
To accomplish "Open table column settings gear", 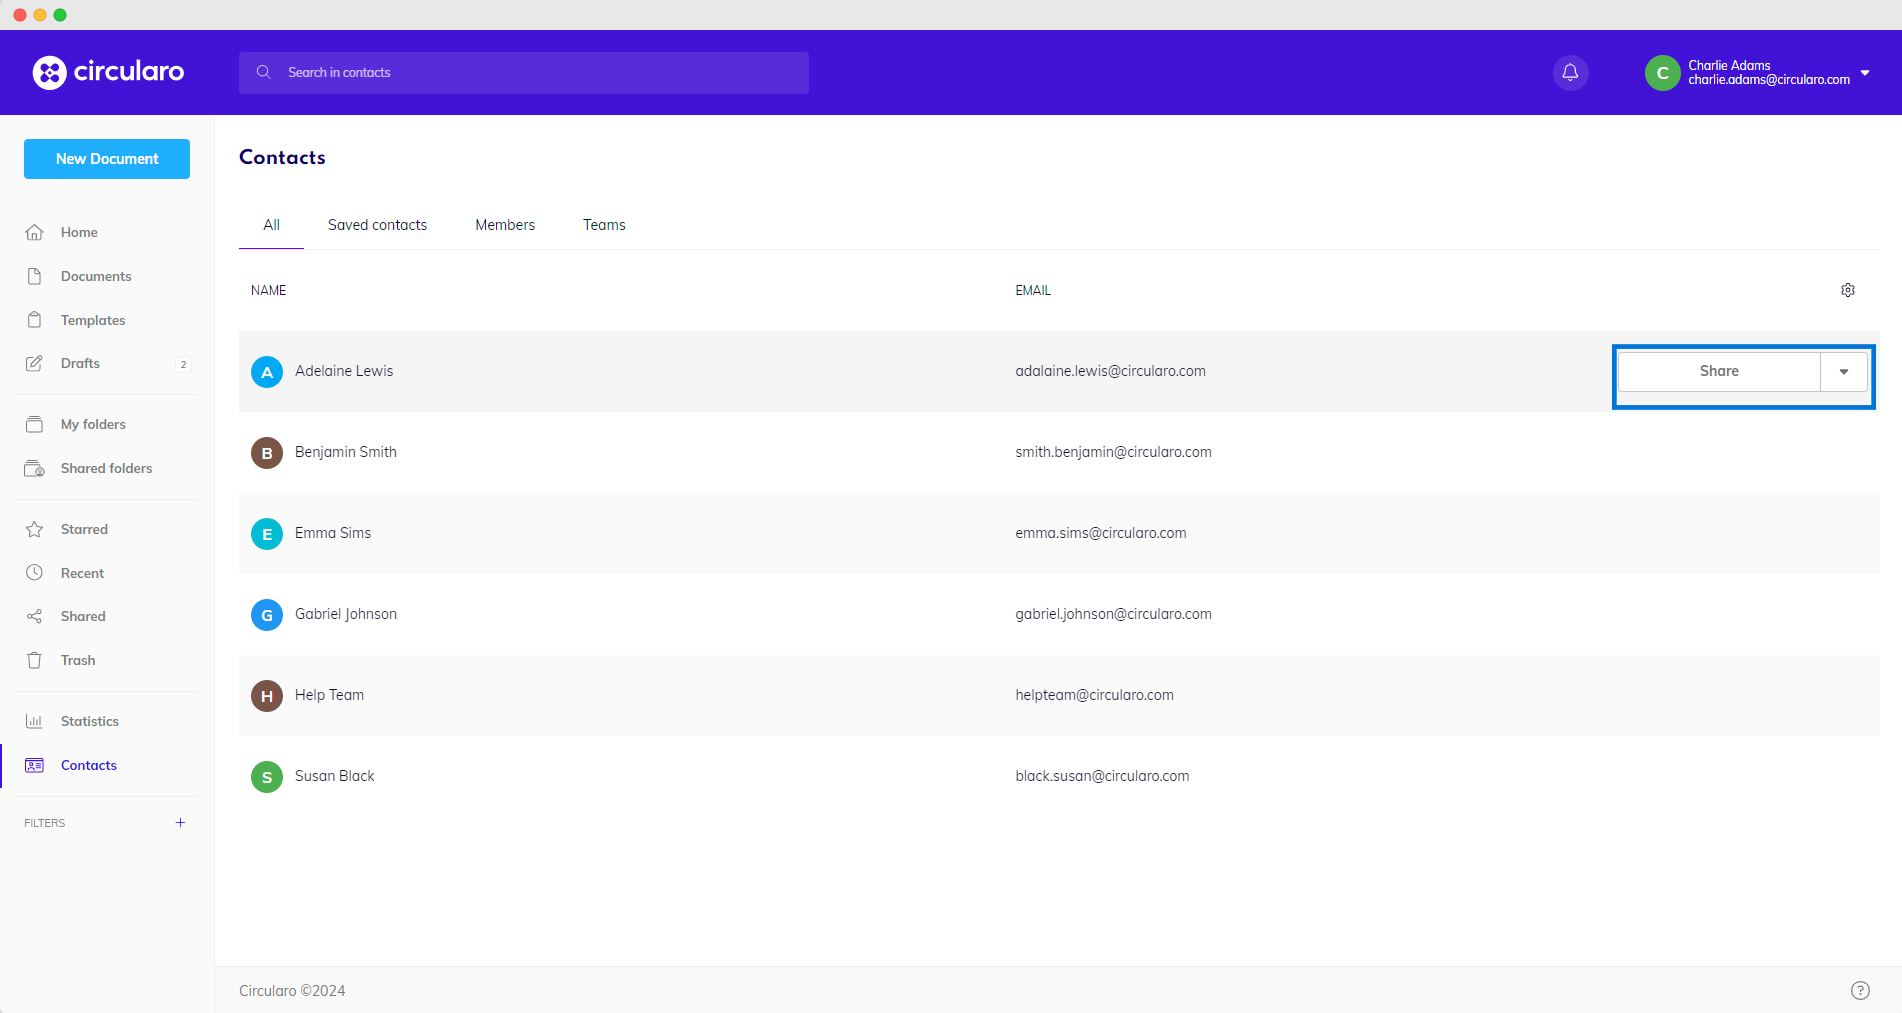I will pos(1847,290).
